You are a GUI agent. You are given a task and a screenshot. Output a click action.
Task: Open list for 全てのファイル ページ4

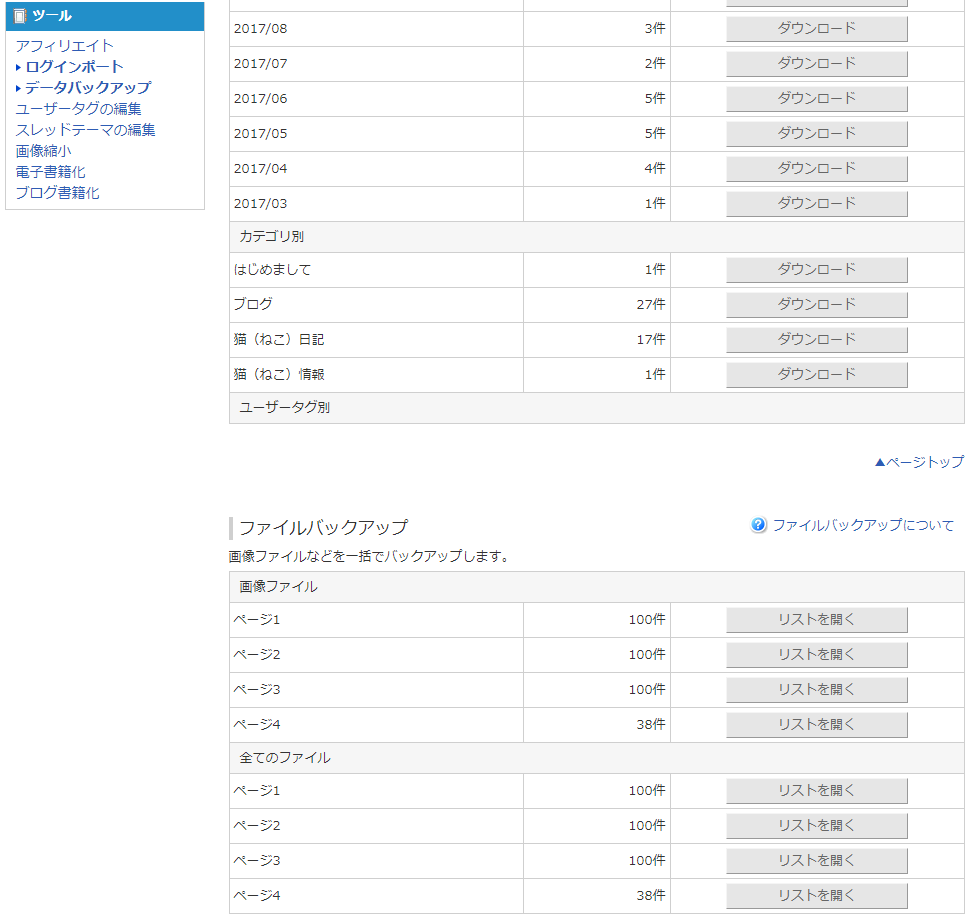pos(817,896)
